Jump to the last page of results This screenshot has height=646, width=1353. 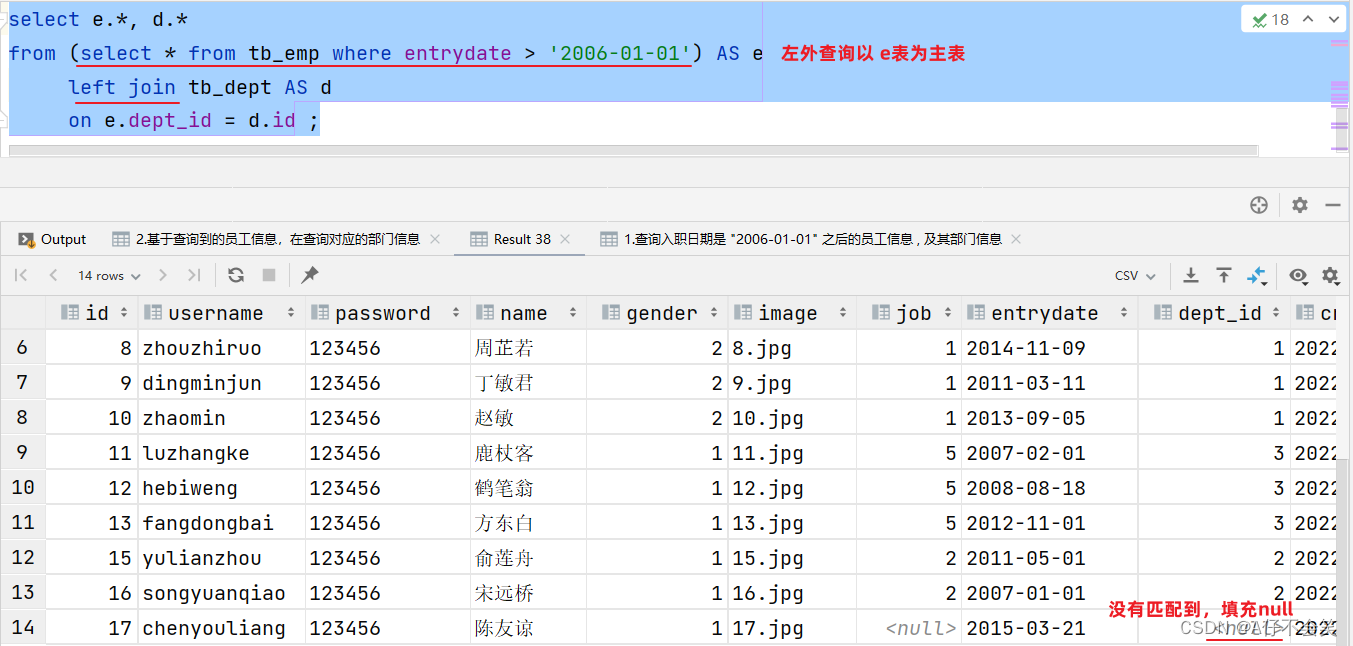coord(192,276)
